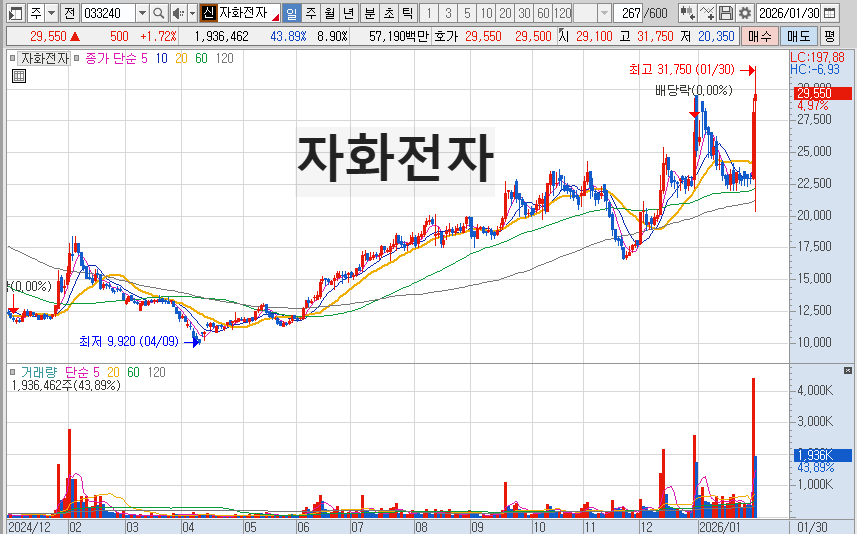Click the 1,936K volume tag on axis
The width and height of the screenshot is (857, 534).
(823, 455)
